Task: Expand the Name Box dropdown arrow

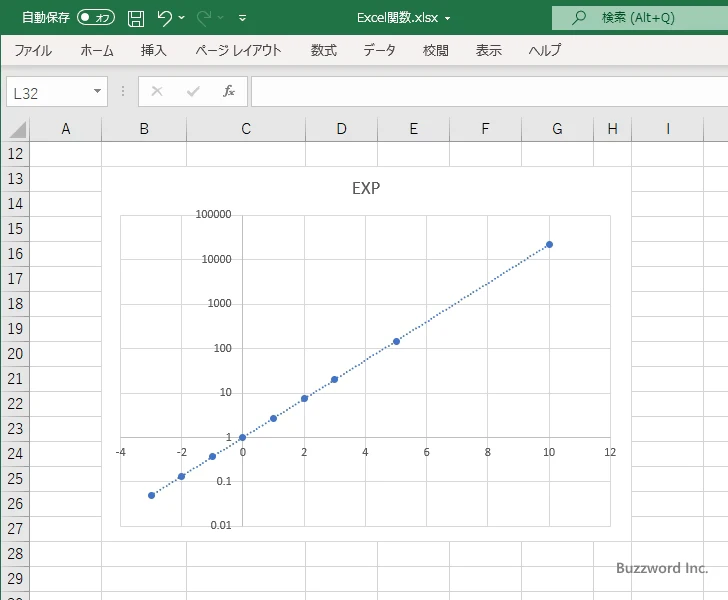Action: 98,91
